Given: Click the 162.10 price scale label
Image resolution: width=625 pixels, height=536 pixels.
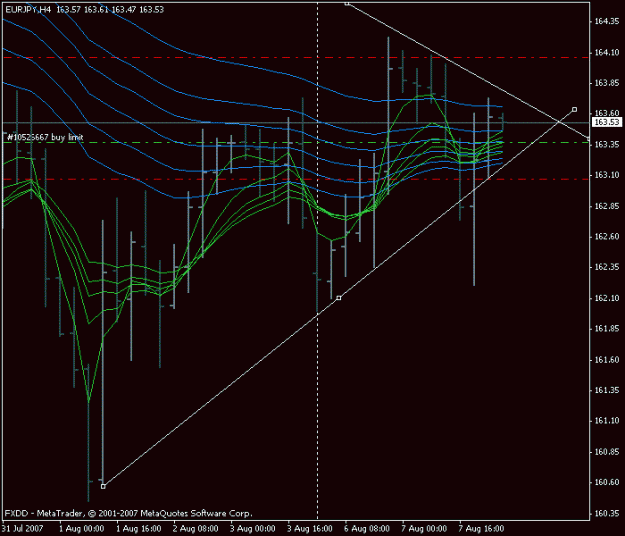Looking at the screenshot, I should (x=607, y=298).
